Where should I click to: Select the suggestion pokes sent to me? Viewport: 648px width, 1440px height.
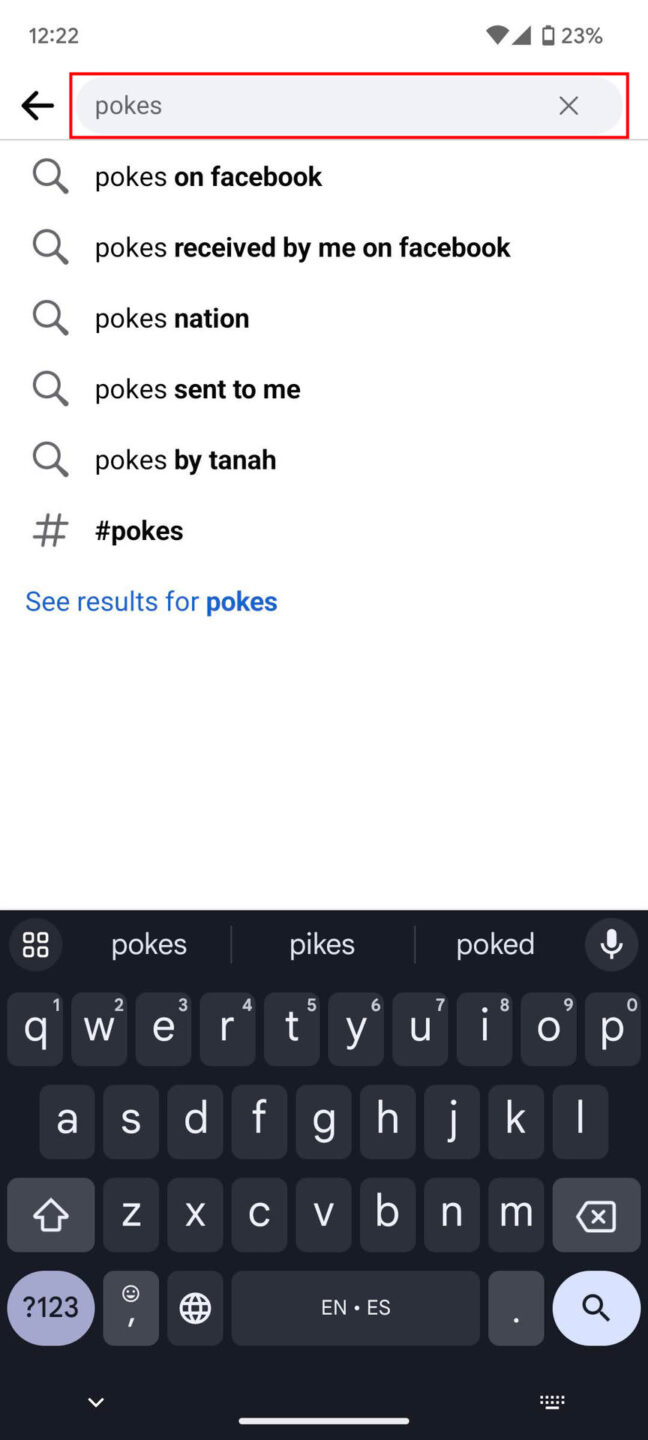point(197,388)
